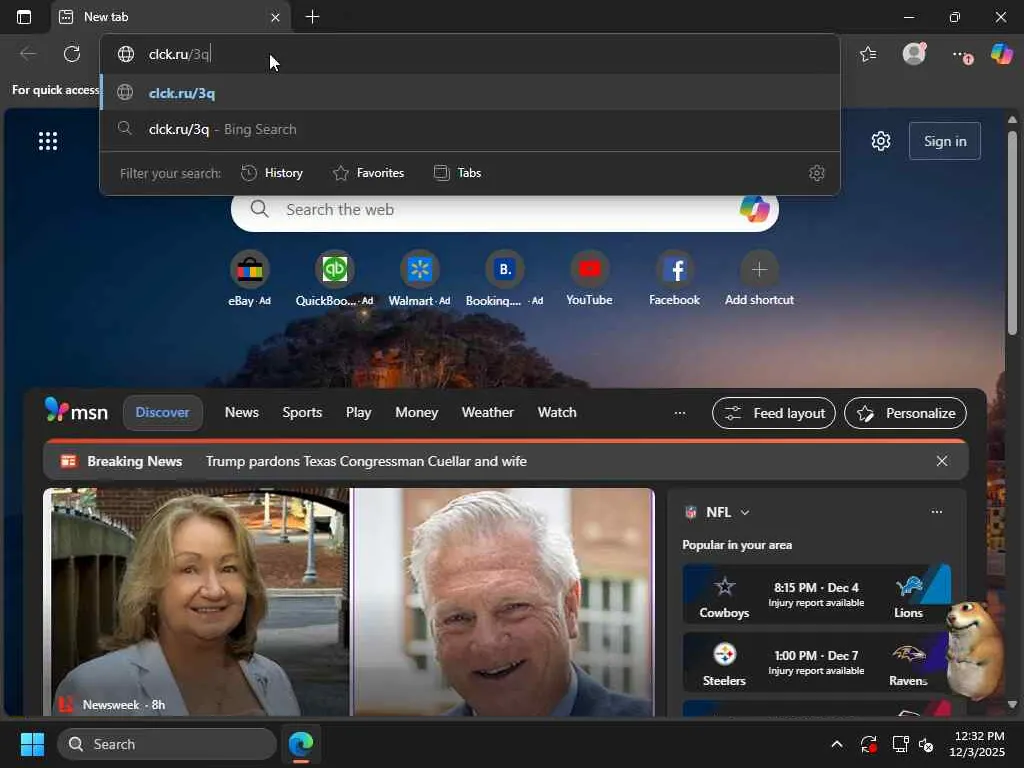Open the muted volume tray icon

point(926,744)
